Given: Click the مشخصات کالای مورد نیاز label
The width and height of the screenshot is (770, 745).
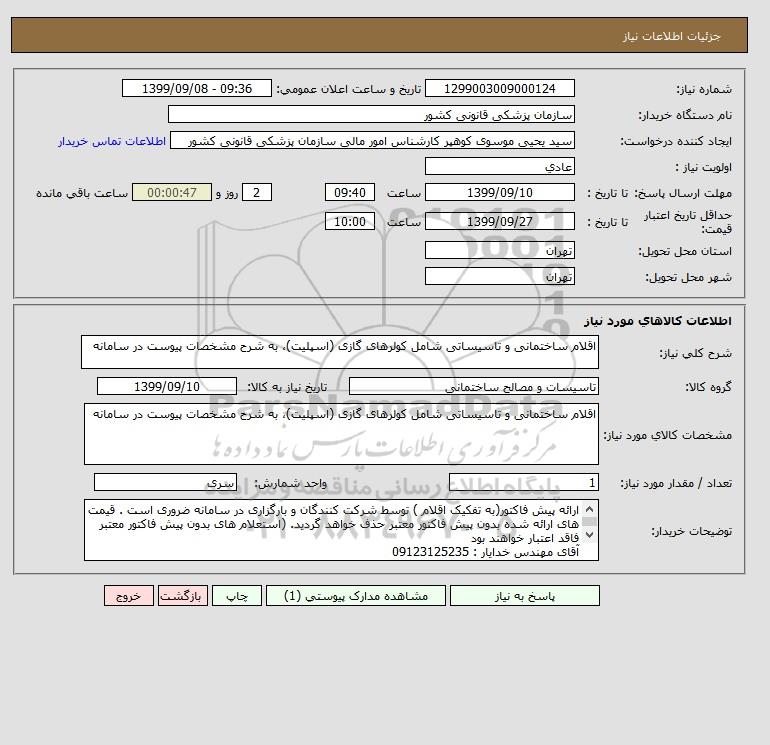Looking at the screenshot, I should [668, 435].
